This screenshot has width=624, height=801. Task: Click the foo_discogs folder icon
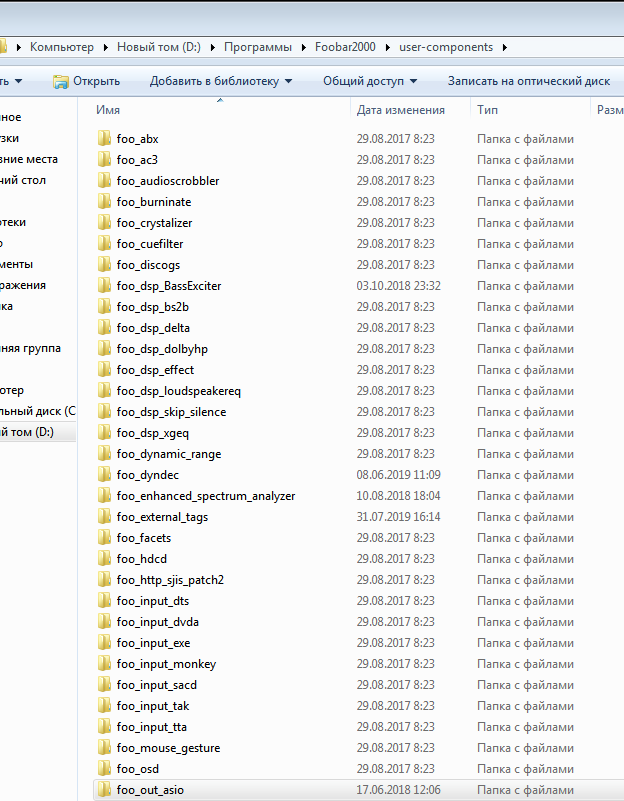click(x=104, y=264)
